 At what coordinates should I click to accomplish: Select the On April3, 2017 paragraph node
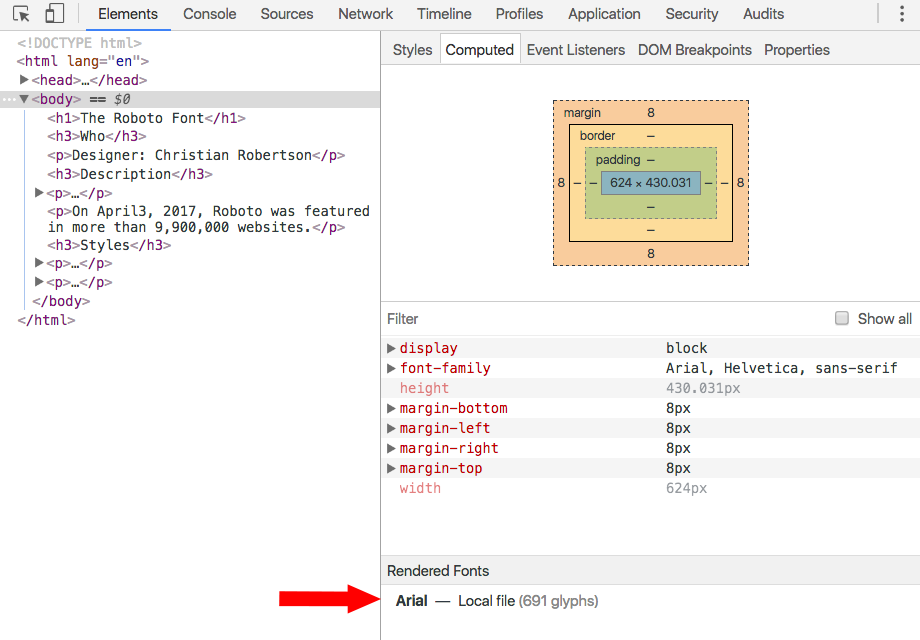(208, 219)
